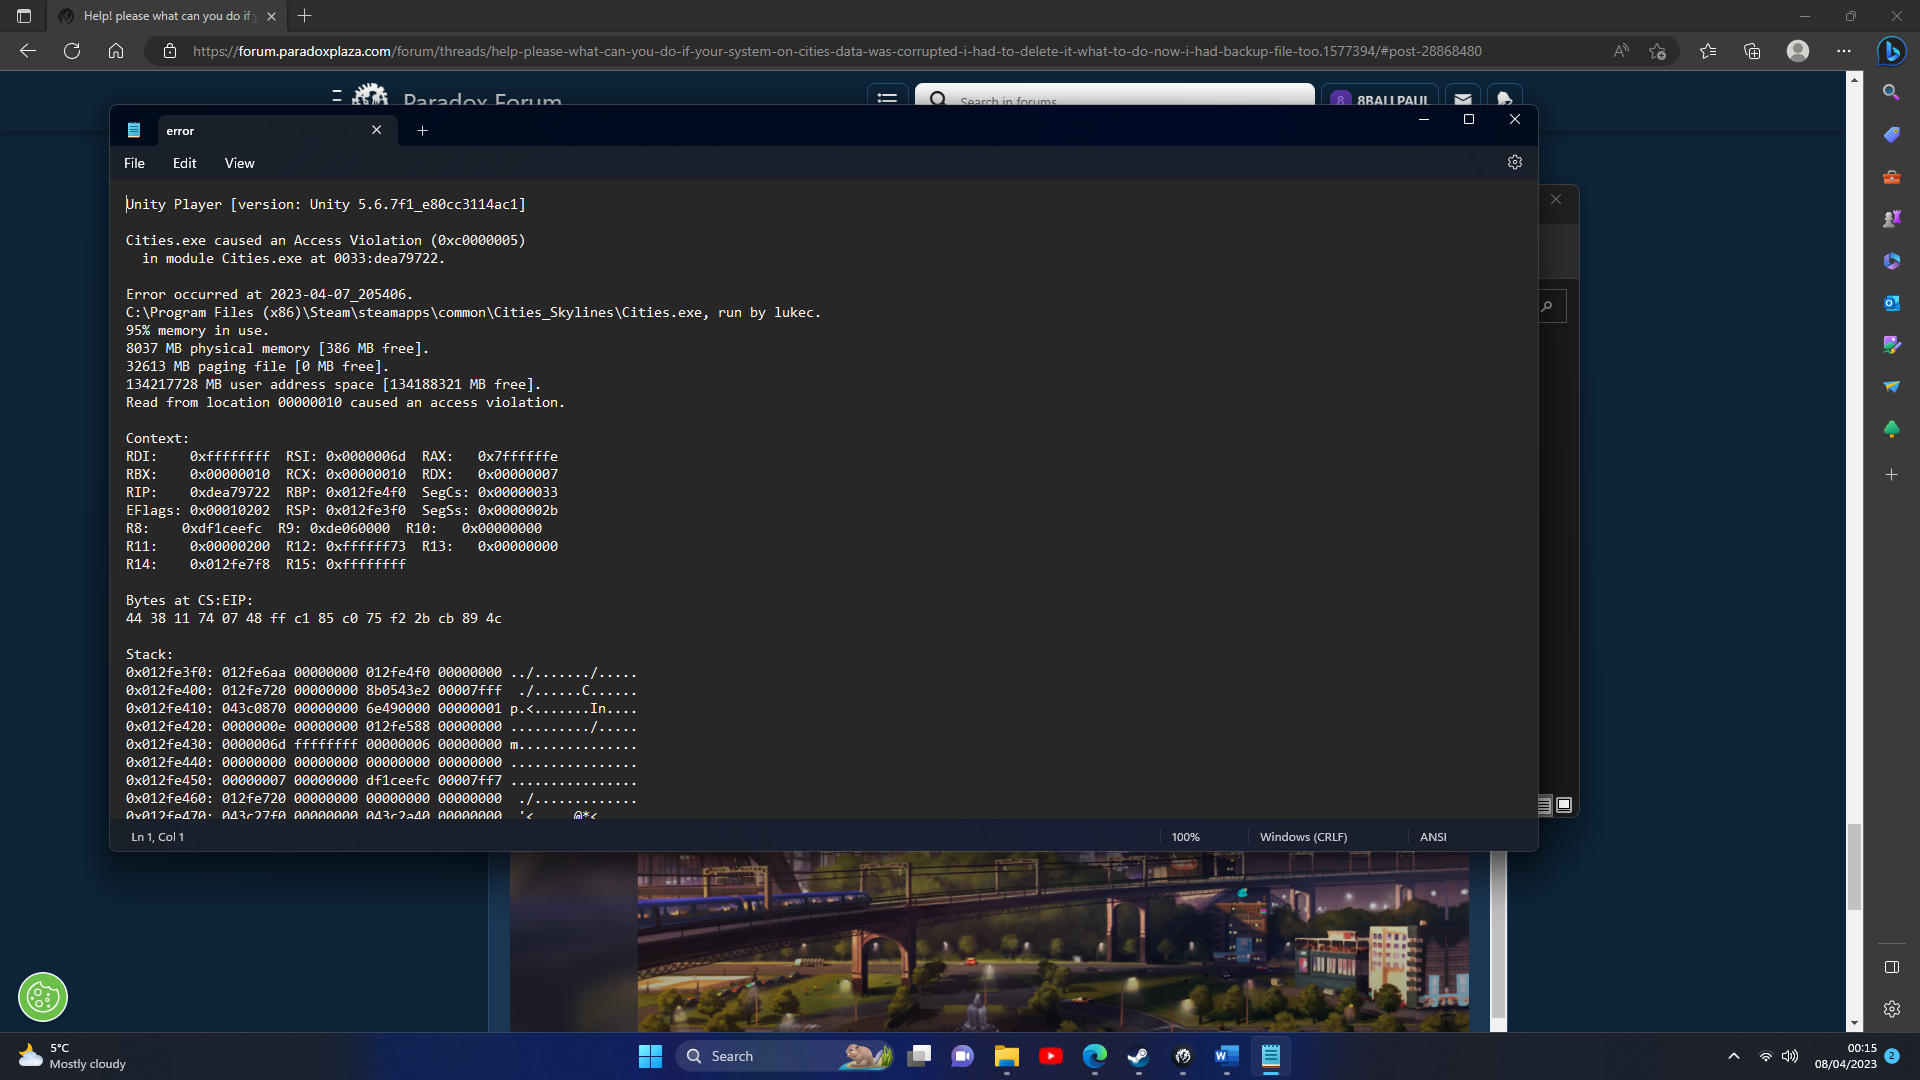Open Edge Settings and more menu
Image resolution: width=1920 pixels, height=1080 pixels.
[1844, 51]
